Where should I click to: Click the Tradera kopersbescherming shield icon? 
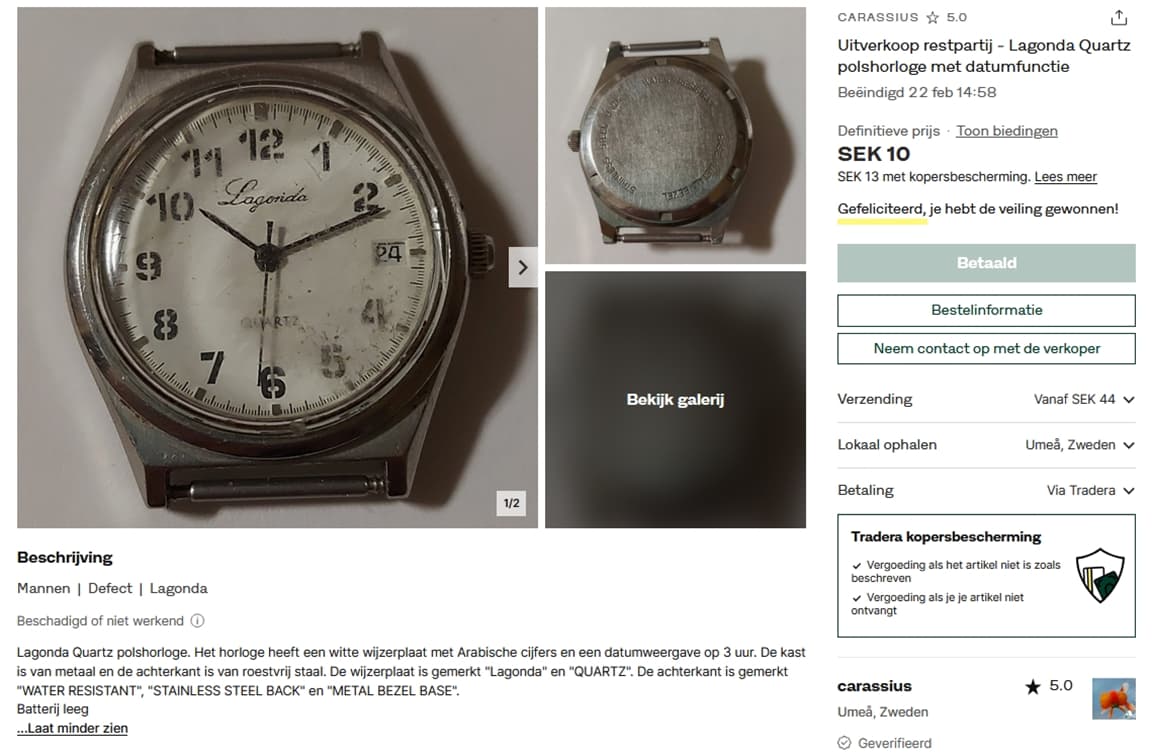[x=1100, y=575]
